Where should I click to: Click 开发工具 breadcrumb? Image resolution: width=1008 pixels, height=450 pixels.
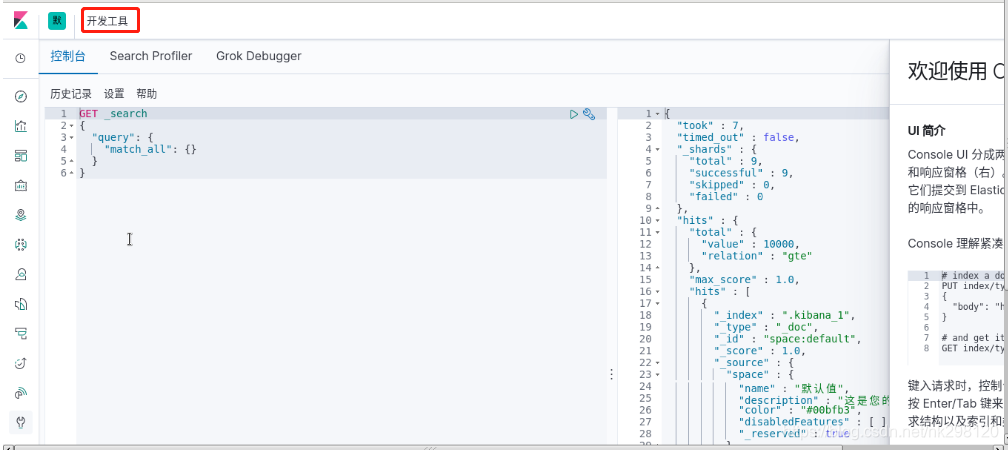point(107,21)
